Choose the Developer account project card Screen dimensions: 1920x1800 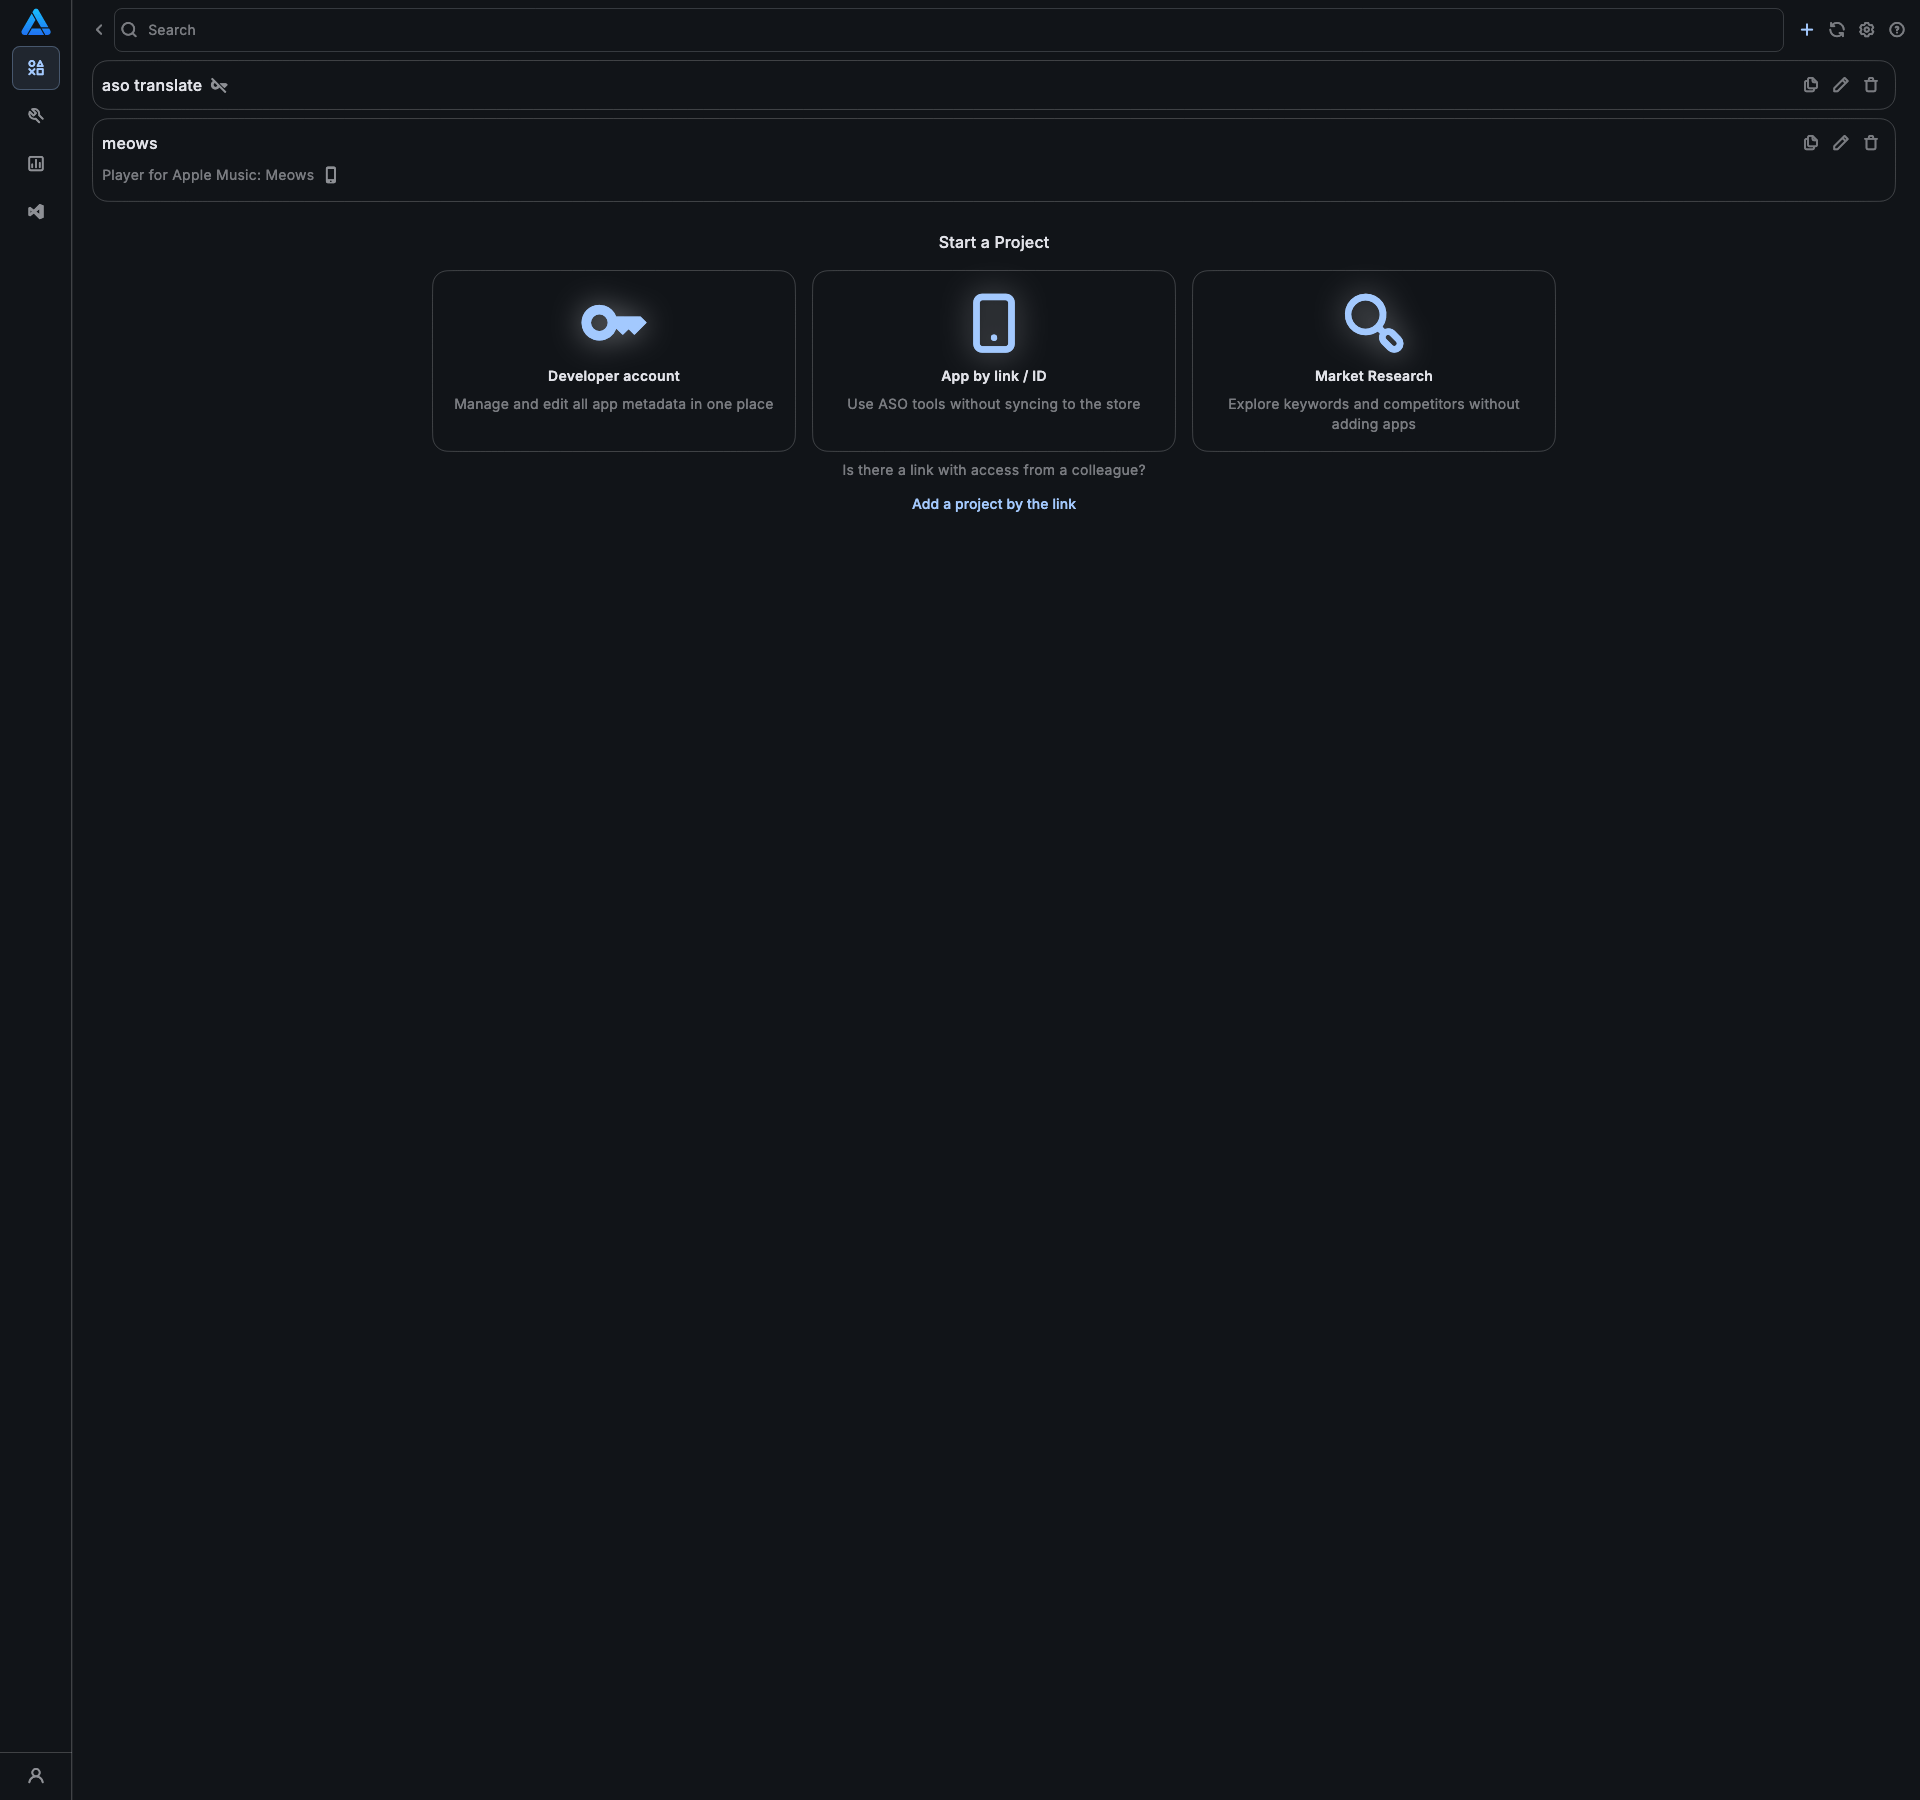pos(613,361)
